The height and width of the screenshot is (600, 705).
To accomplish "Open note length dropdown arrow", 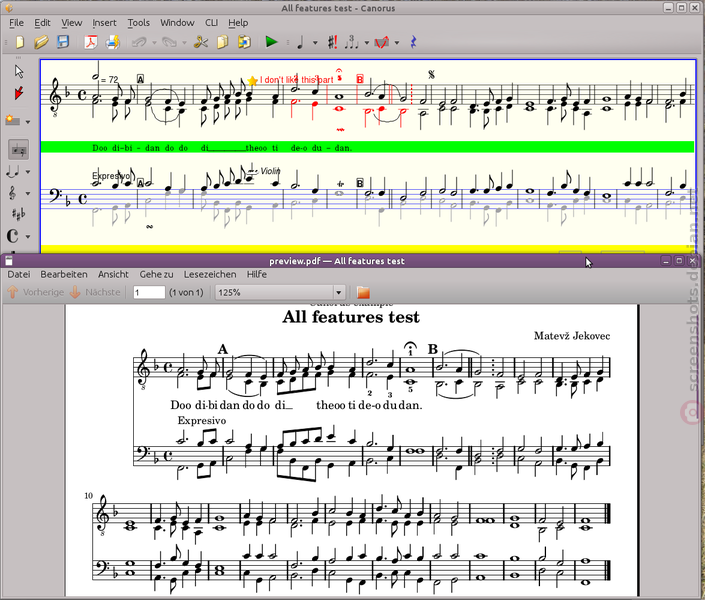I will click(315, 43).
